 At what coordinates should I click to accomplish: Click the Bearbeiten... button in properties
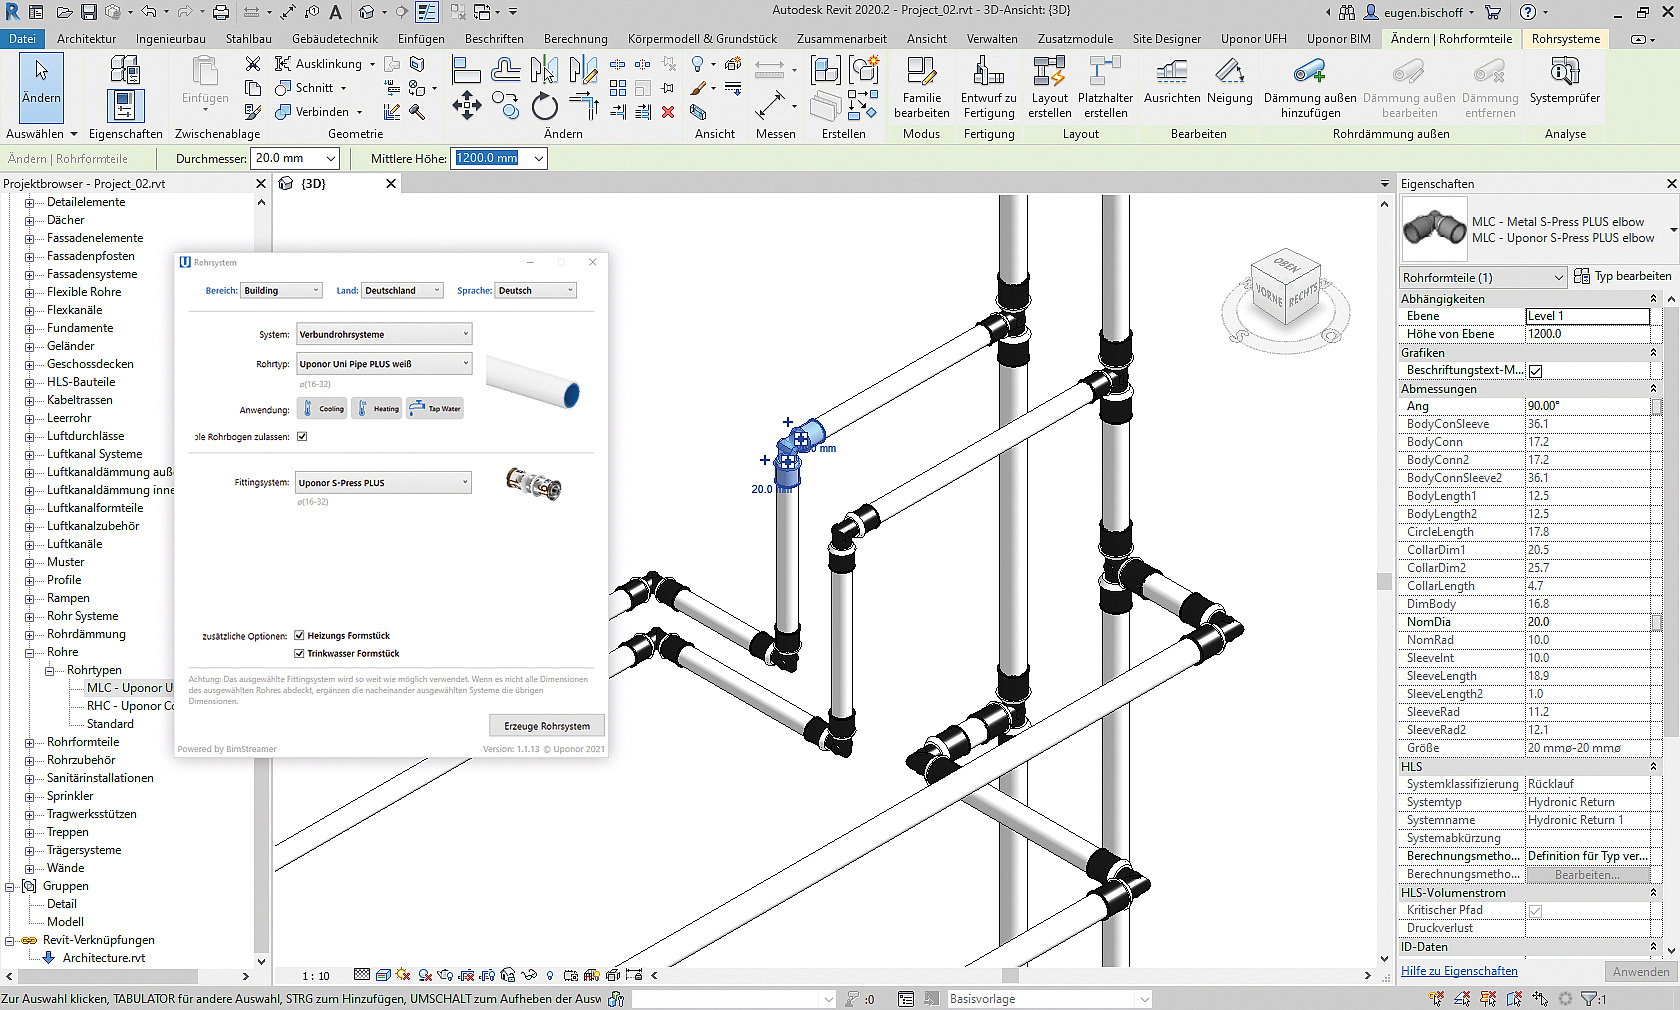[1587, 875]
